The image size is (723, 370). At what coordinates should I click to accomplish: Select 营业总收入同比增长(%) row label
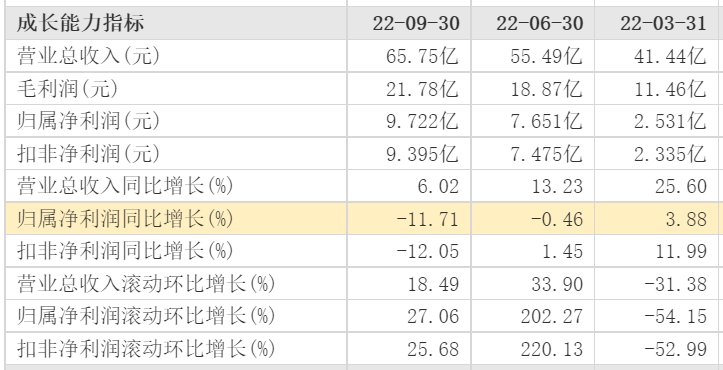point(125,186)
